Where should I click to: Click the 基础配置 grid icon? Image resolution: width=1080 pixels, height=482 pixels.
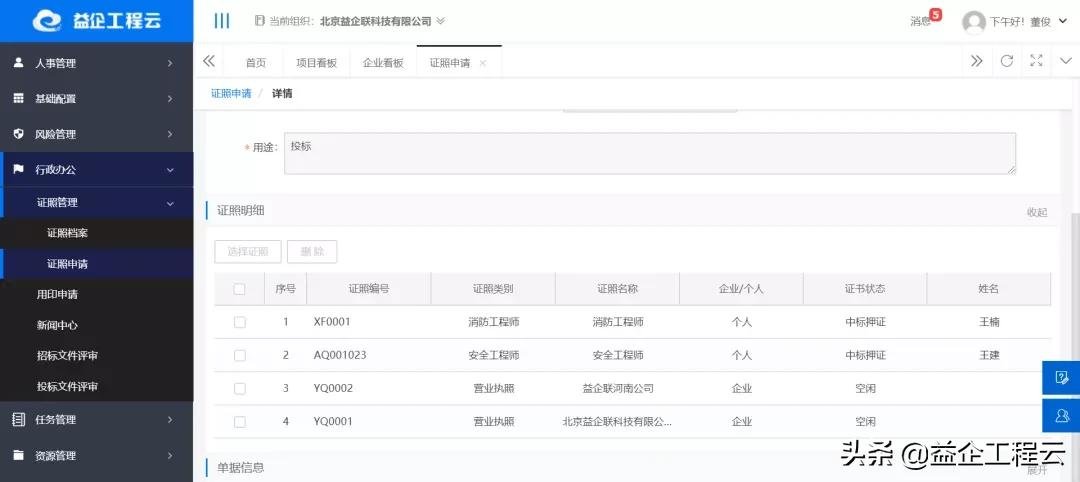pyautogui.click(x=19, y=98)
